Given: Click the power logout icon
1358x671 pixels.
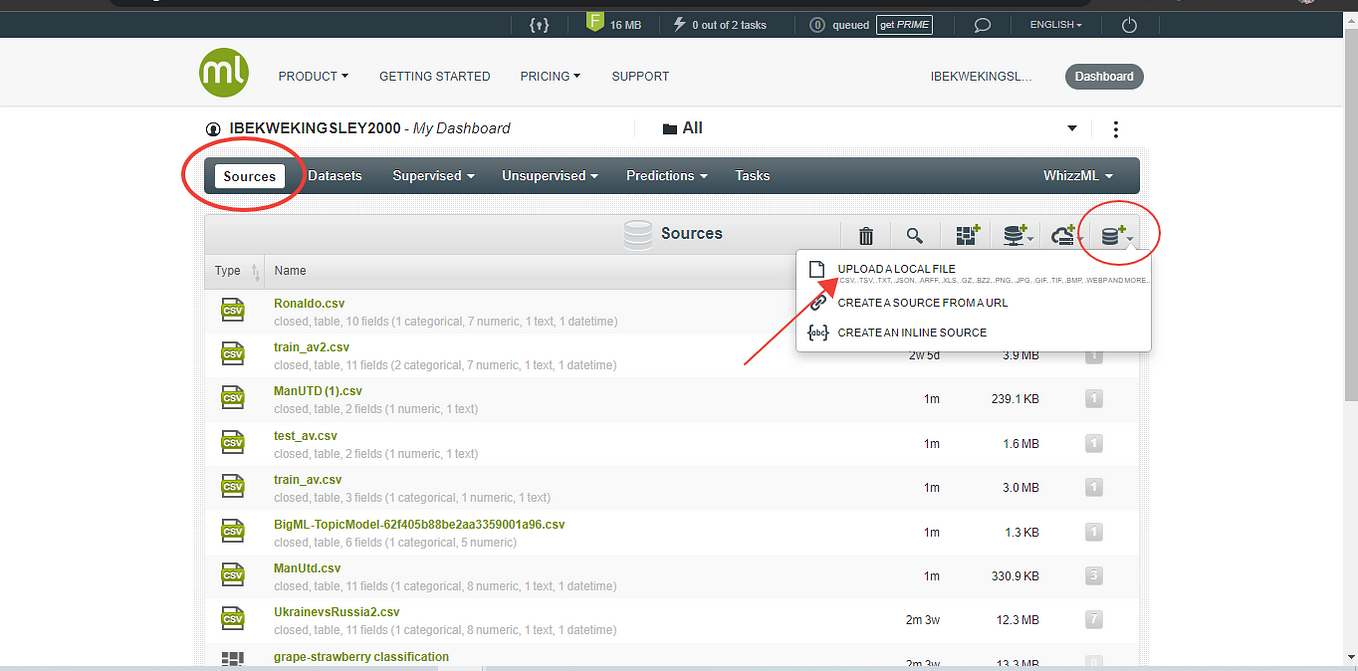Looking at the screenshot, I should pyautogui.click(x=1129, y=25).
